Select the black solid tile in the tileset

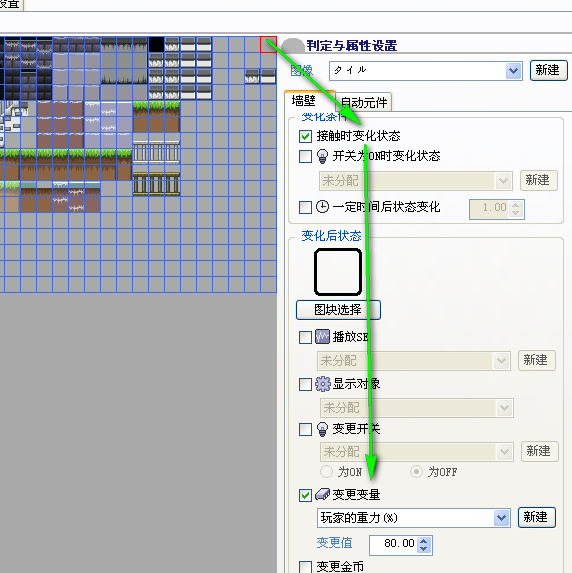point(156,45)
